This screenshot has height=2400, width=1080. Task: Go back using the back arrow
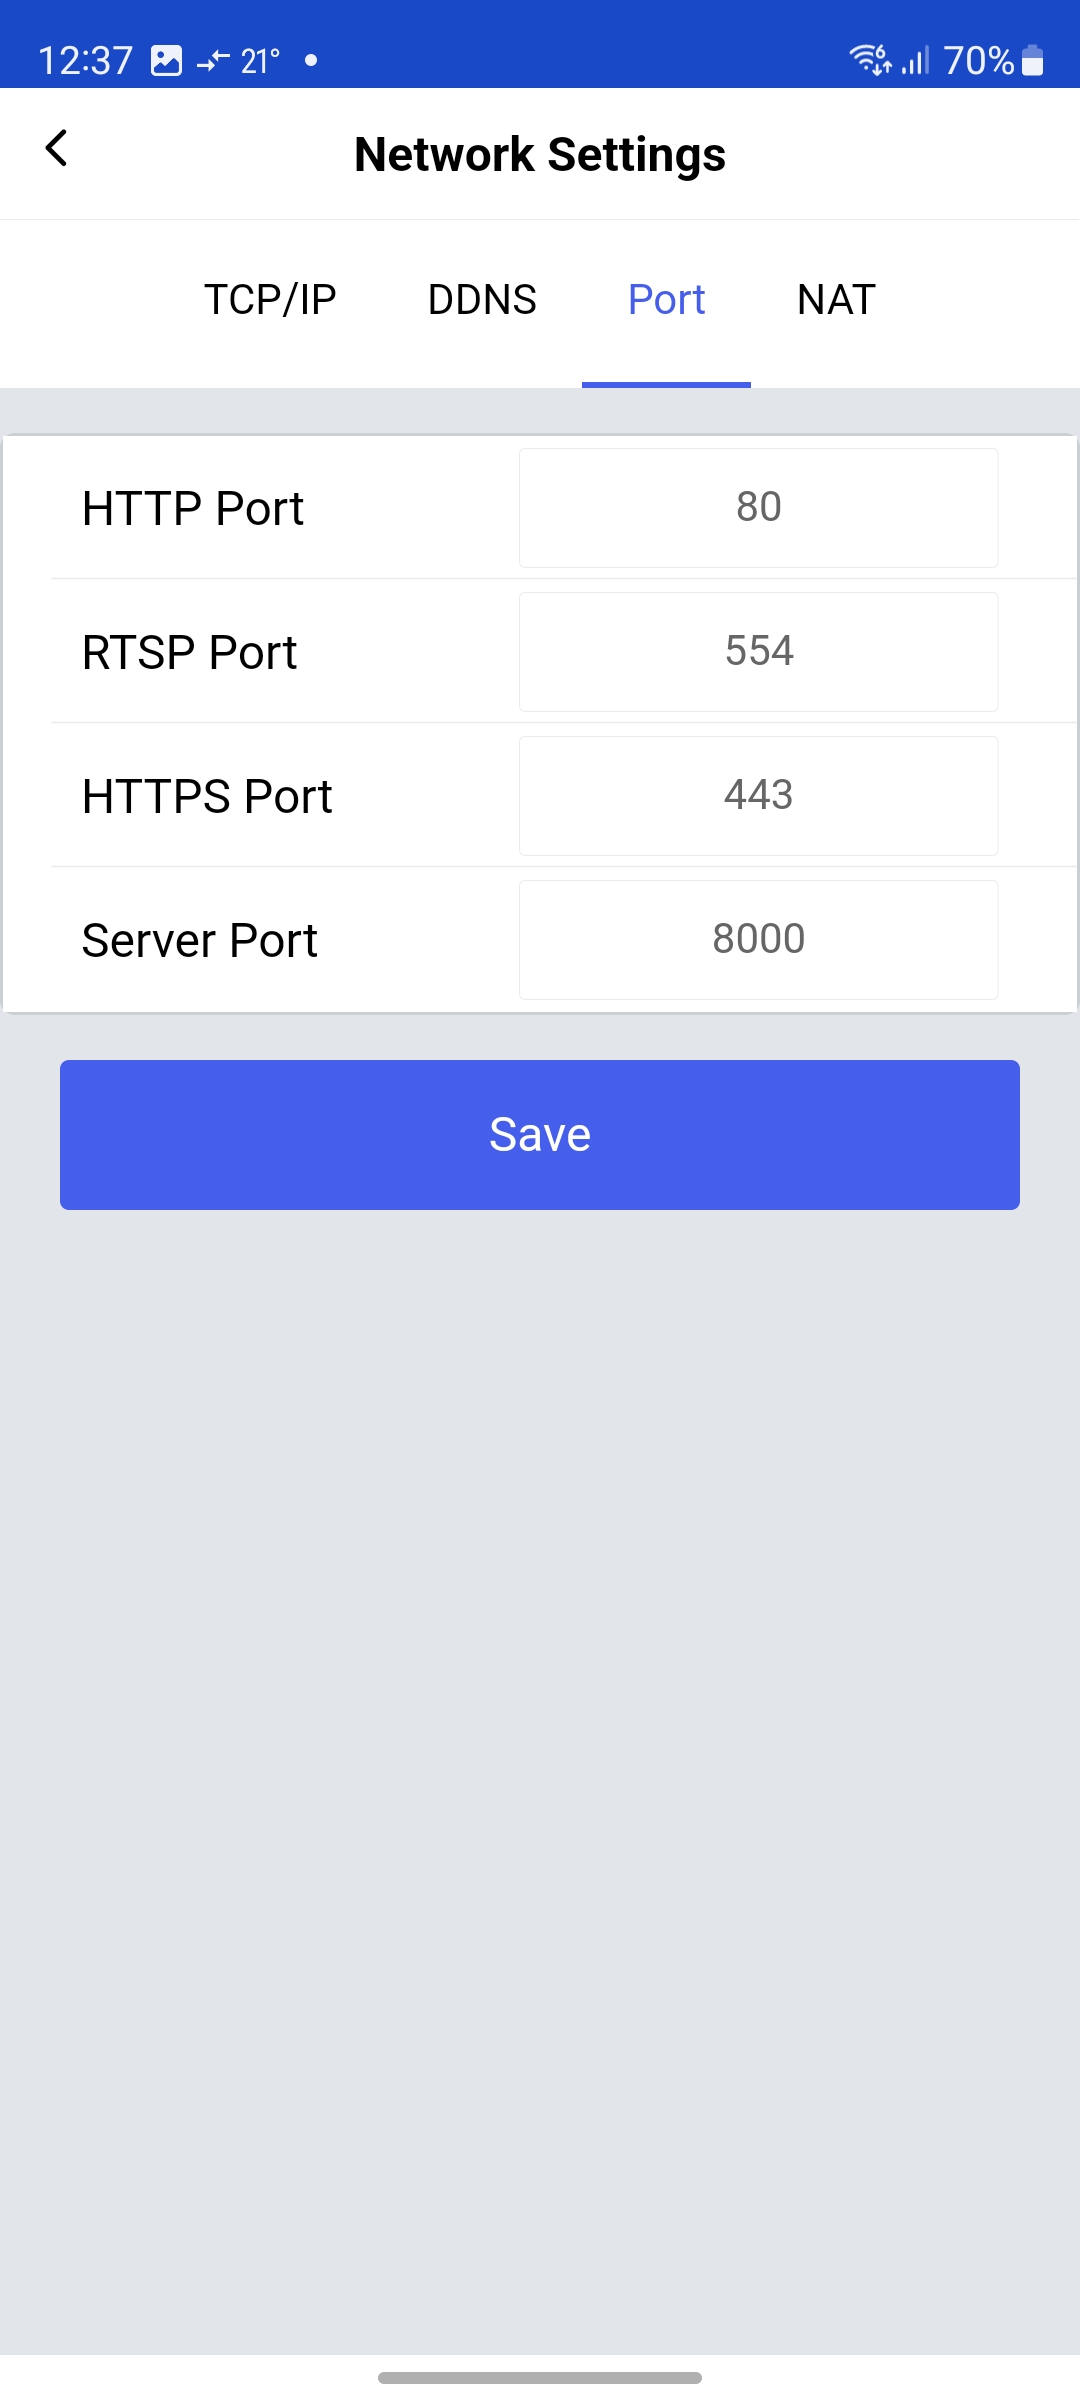(x=57, y=149)
